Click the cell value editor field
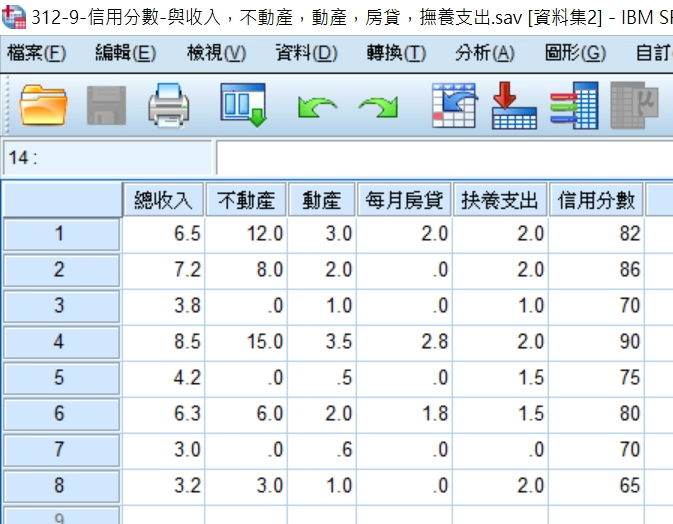The image size is (673, 524). tap(440, 159)
